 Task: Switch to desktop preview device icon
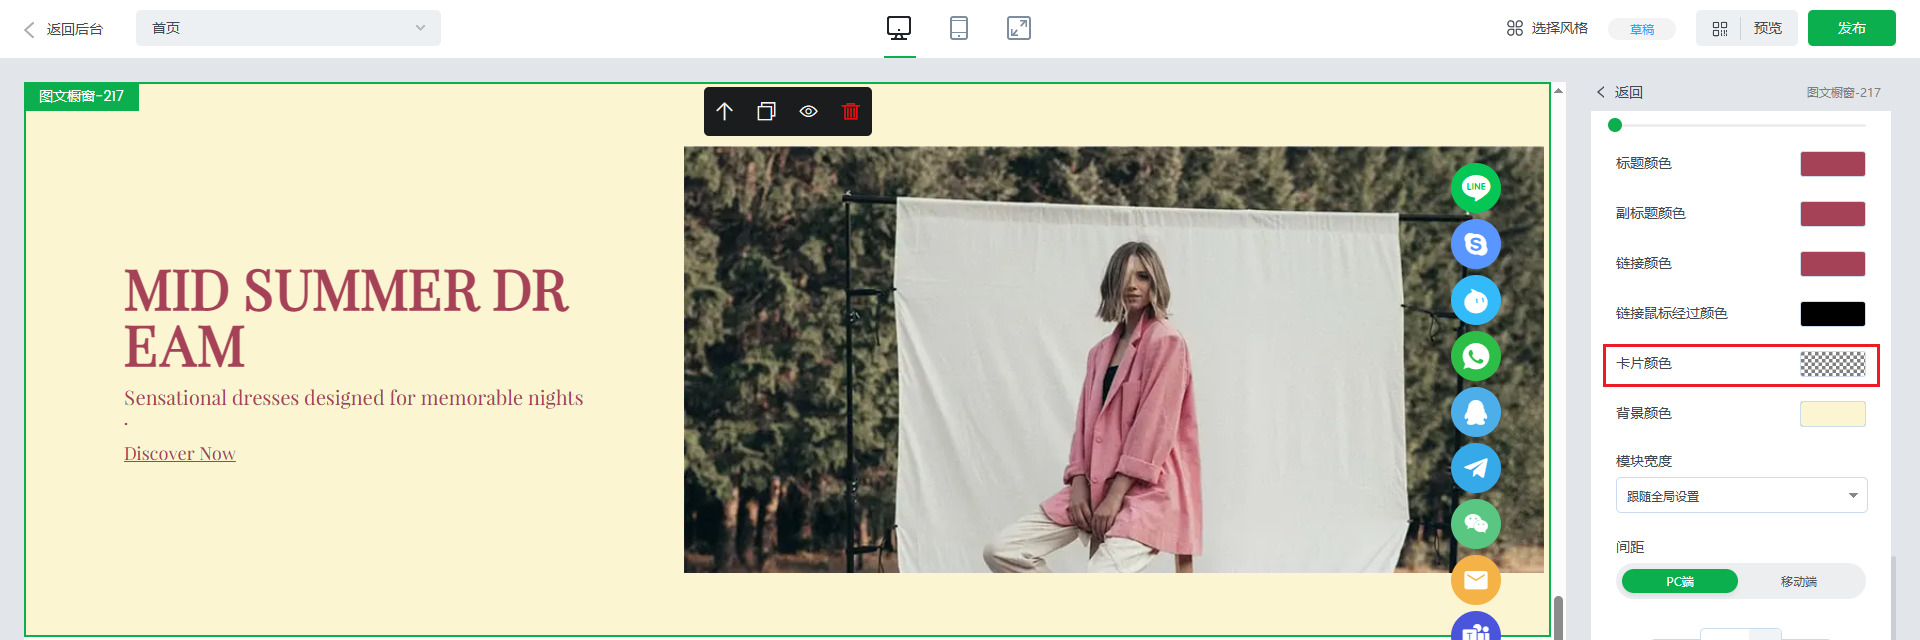899,28
